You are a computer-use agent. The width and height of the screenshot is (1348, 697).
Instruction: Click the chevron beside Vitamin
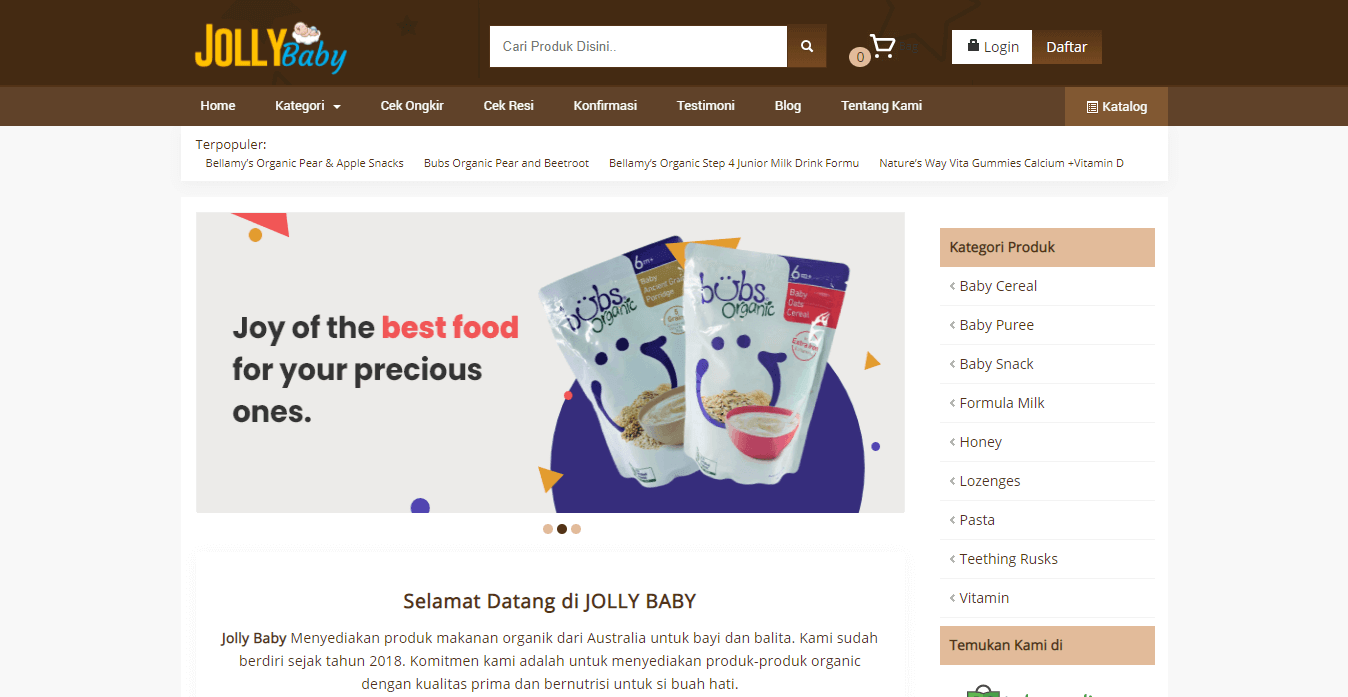click(952, 598)
